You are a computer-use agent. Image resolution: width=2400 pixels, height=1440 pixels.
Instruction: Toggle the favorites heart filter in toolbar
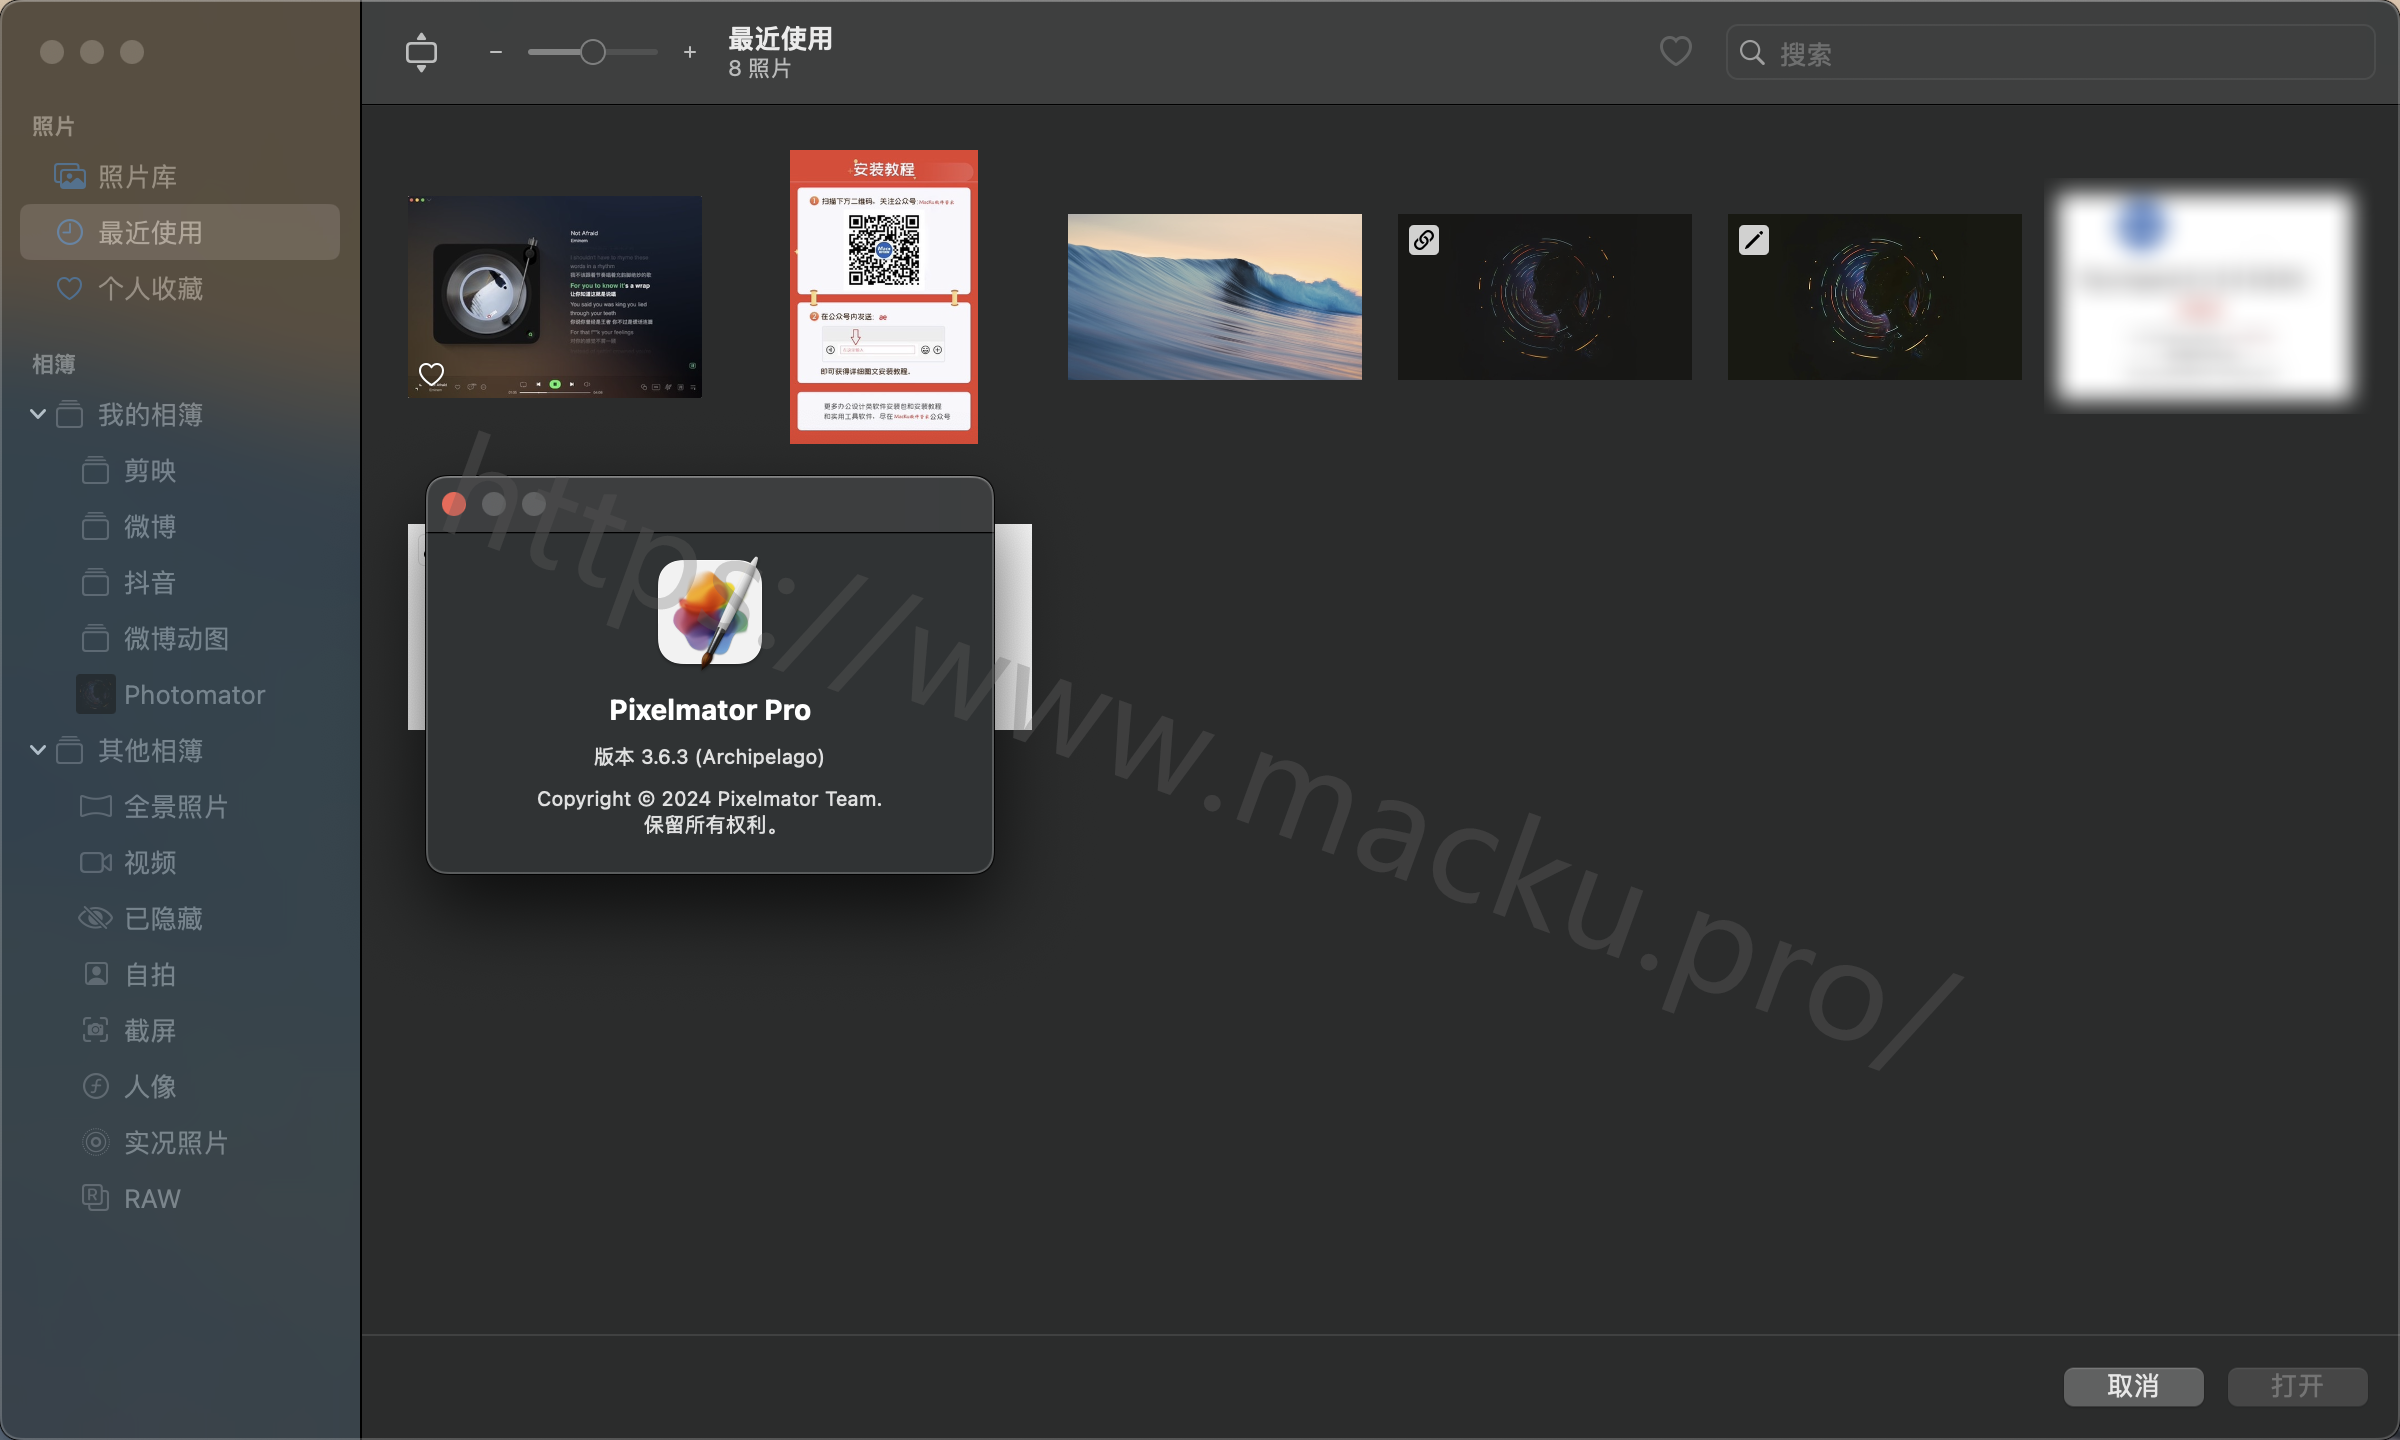1675,51
